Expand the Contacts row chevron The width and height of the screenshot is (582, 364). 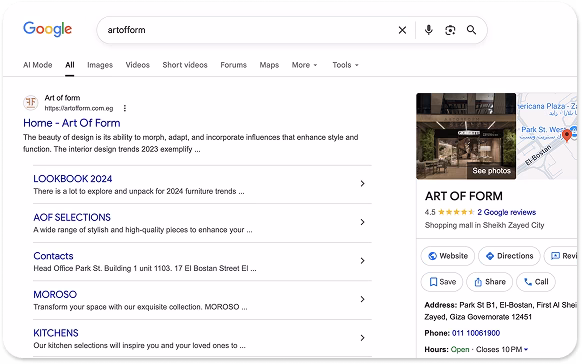click(363, 261)
